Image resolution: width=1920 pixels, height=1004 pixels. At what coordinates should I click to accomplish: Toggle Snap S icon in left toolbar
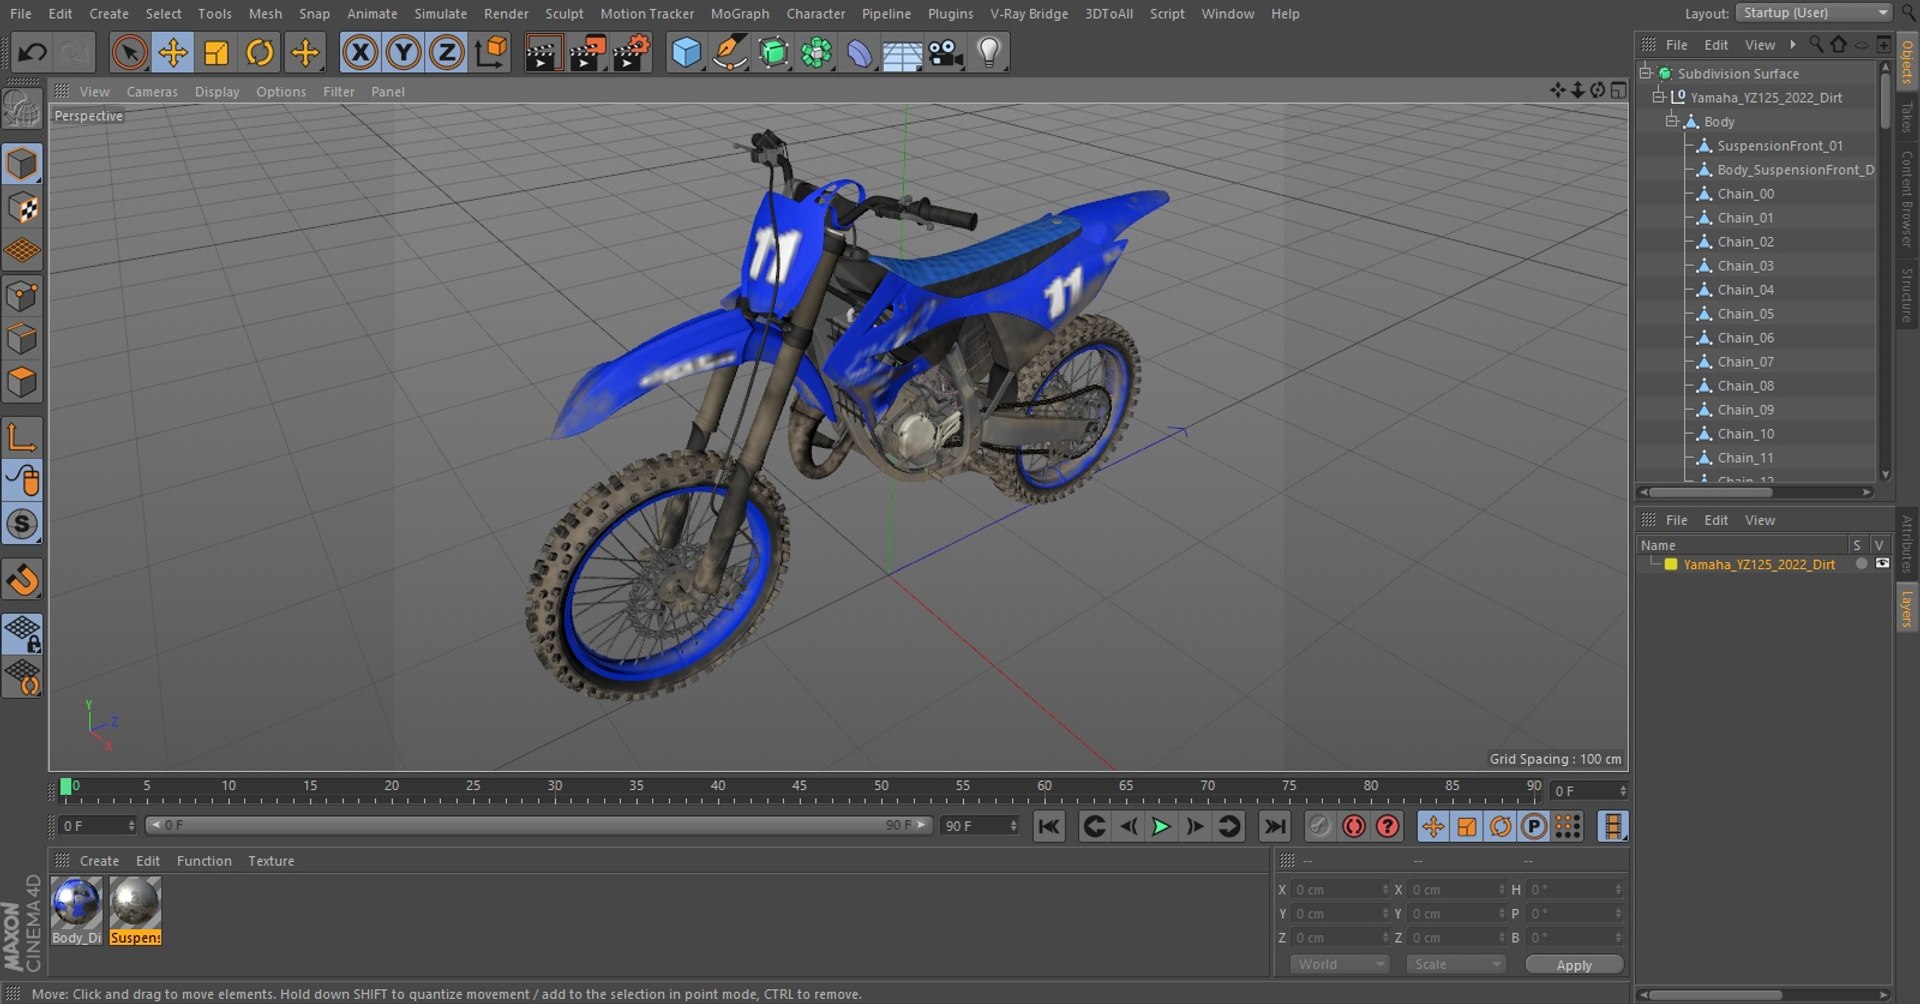coord(22,524)
